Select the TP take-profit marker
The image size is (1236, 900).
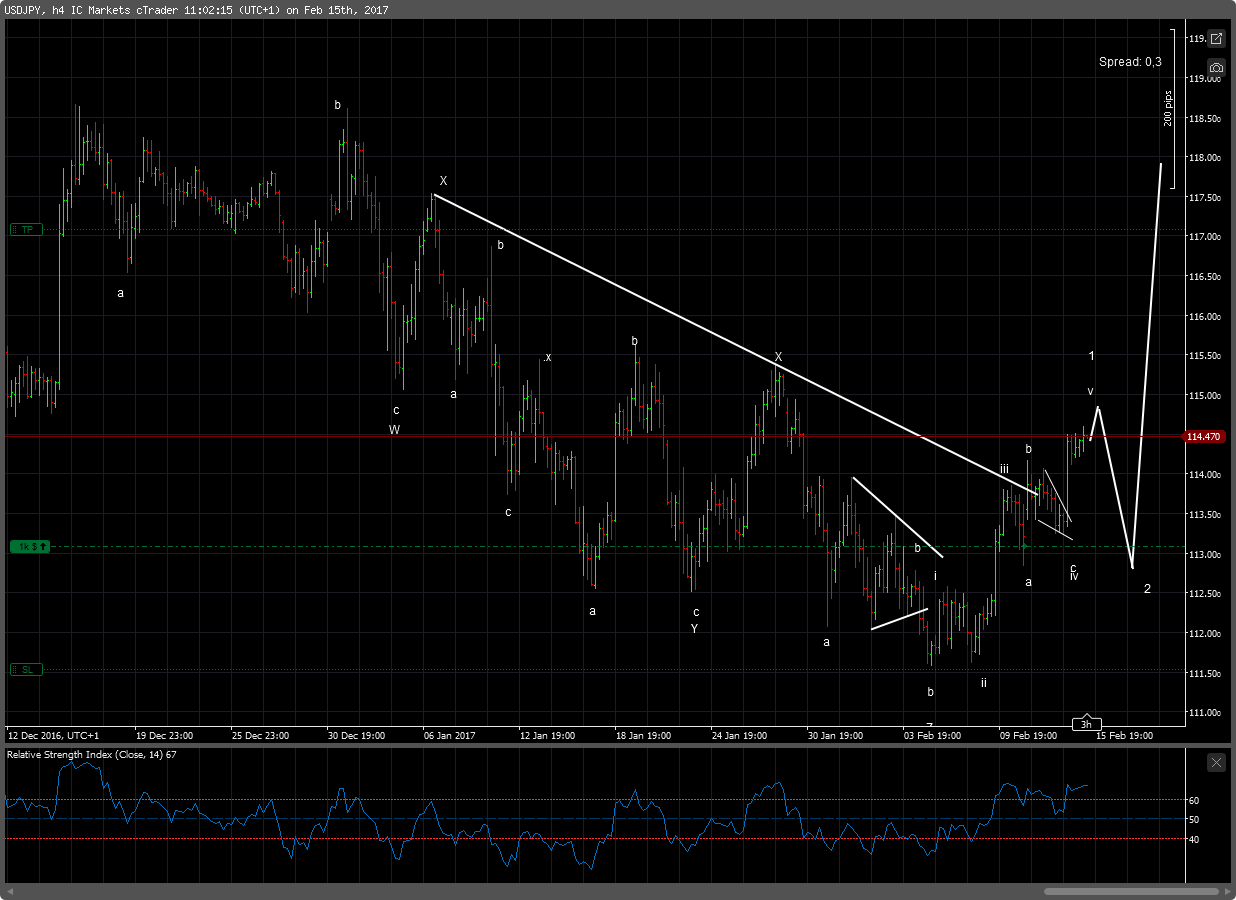[27, 229]
